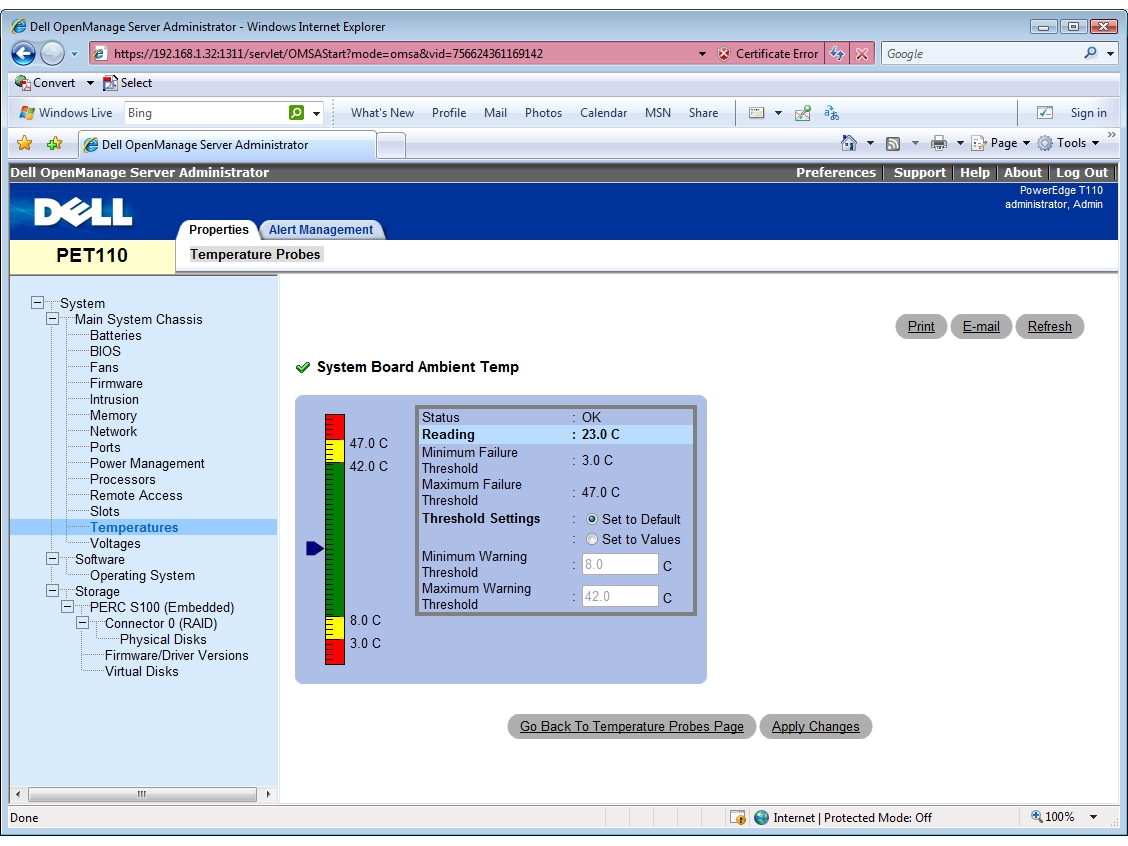
Task: Select Voltages in the system tree
Action: pos(115,543)
